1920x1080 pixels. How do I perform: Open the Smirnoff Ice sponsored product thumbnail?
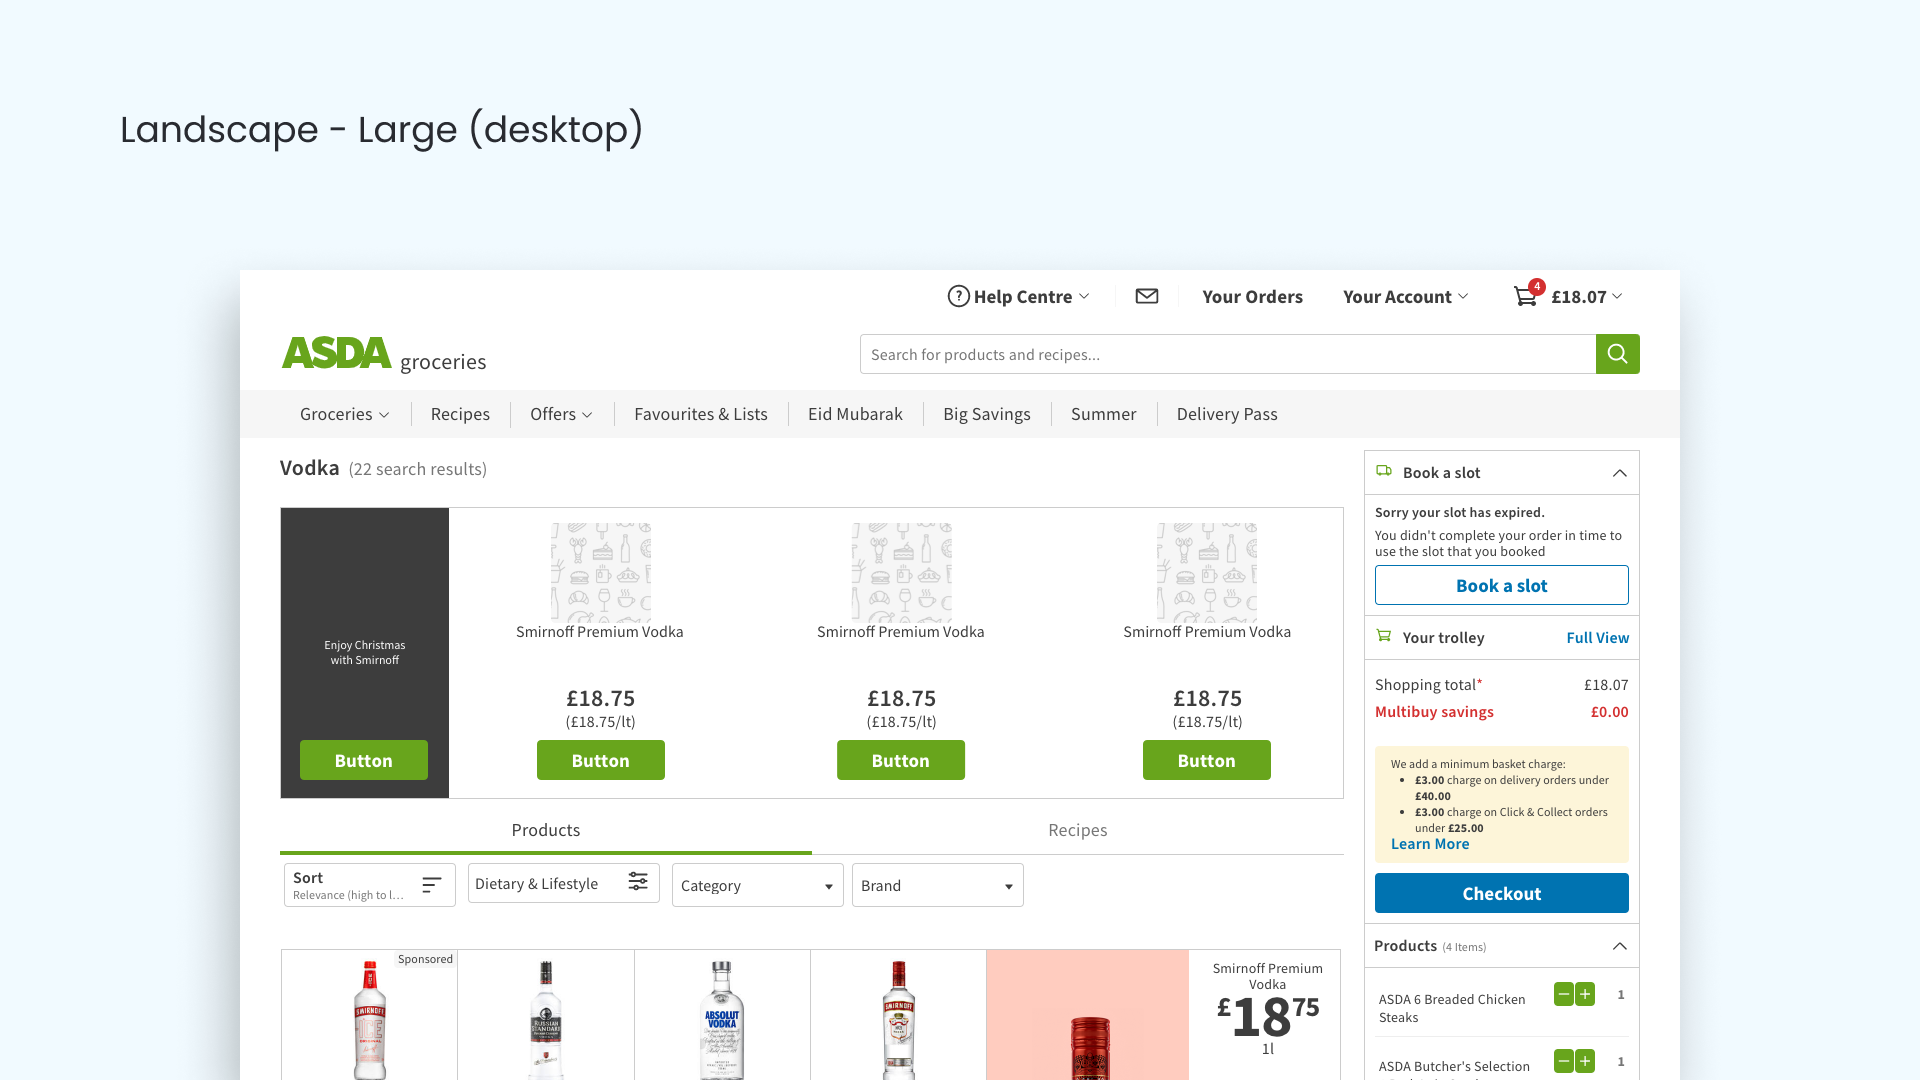click(x=370, y=1019)
